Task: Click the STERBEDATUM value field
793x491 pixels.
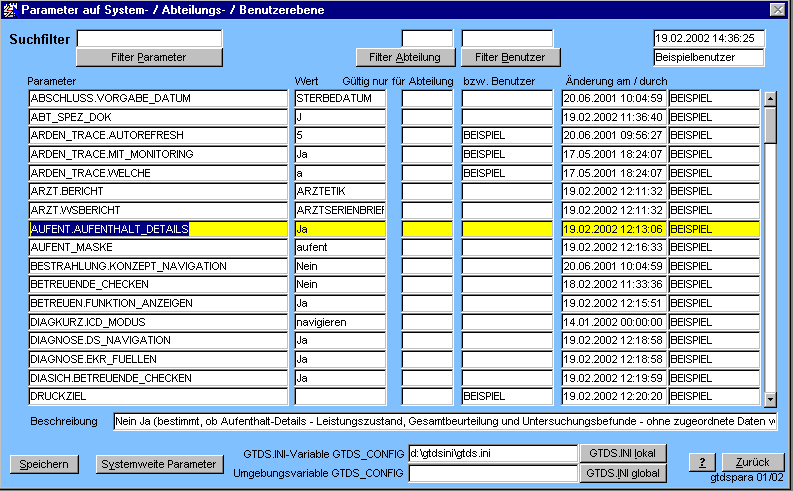Action: [340, 98]
